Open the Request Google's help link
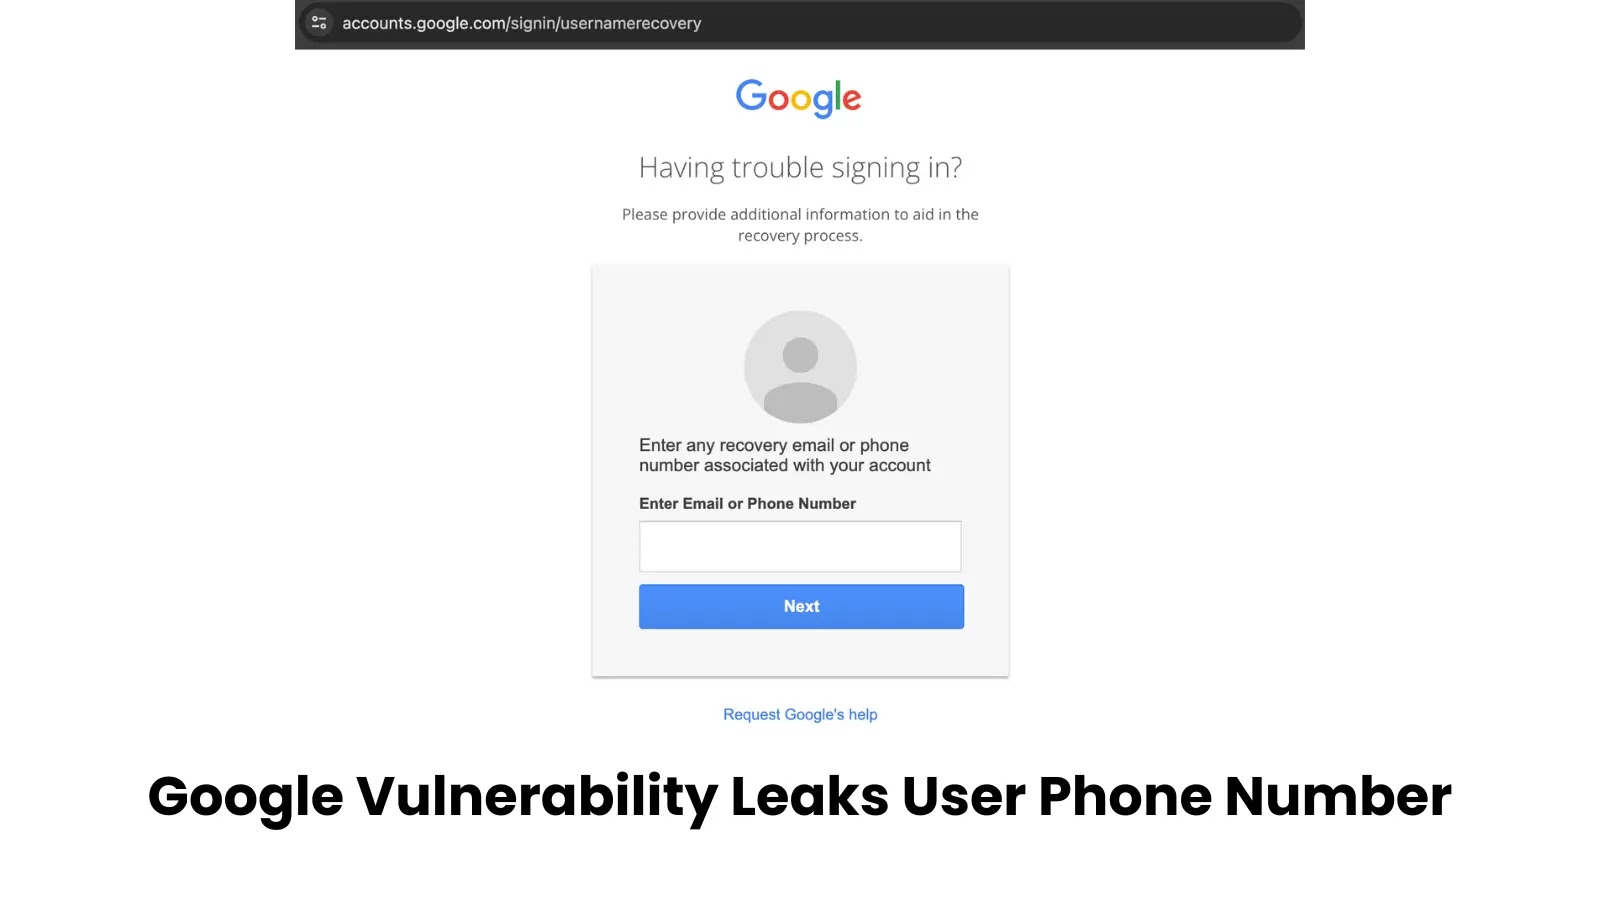 point(800,713)
